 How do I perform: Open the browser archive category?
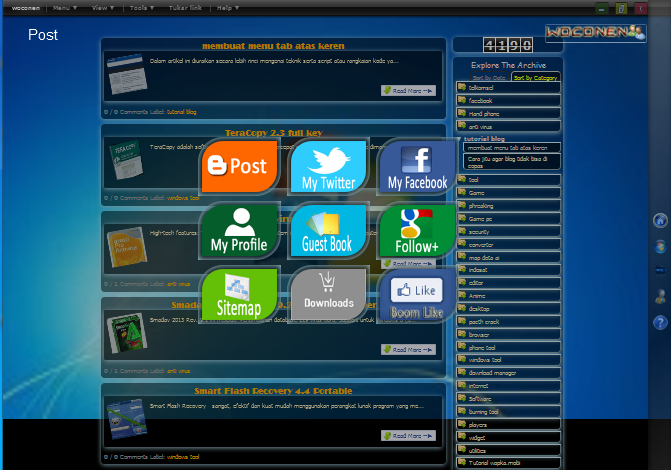[508, 335]
